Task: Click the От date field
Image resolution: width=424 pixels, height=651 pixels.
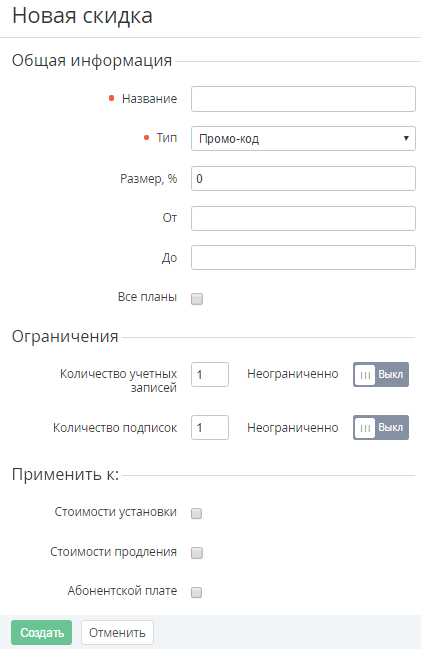Action: (303, 218)
